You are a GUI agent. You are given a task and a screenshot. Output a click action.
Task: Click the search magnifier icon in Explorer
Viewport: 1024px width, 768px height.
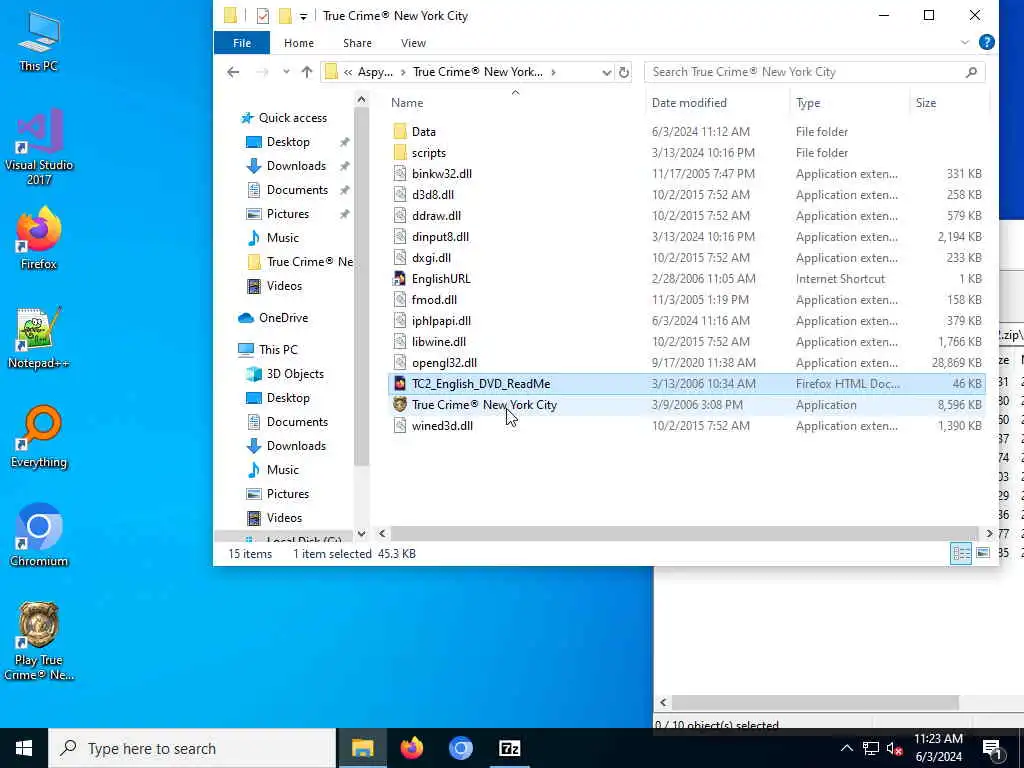pyautogui.click(x=971, y=72)
